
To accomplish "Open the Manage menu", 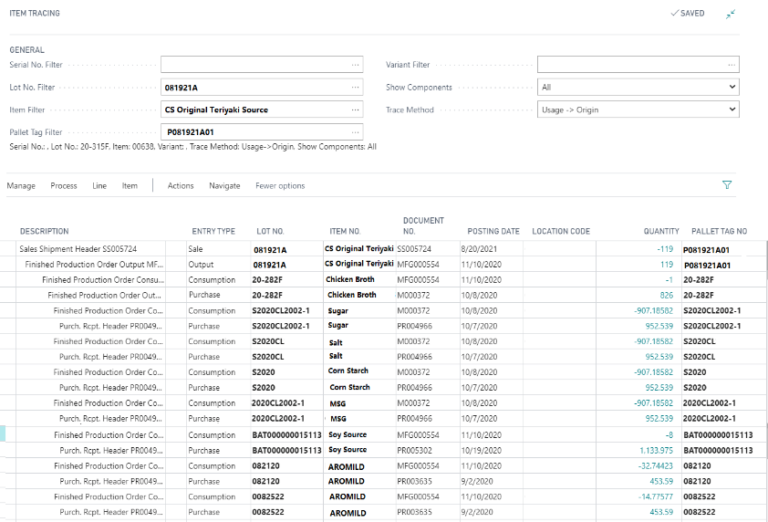I will point(21,186).
